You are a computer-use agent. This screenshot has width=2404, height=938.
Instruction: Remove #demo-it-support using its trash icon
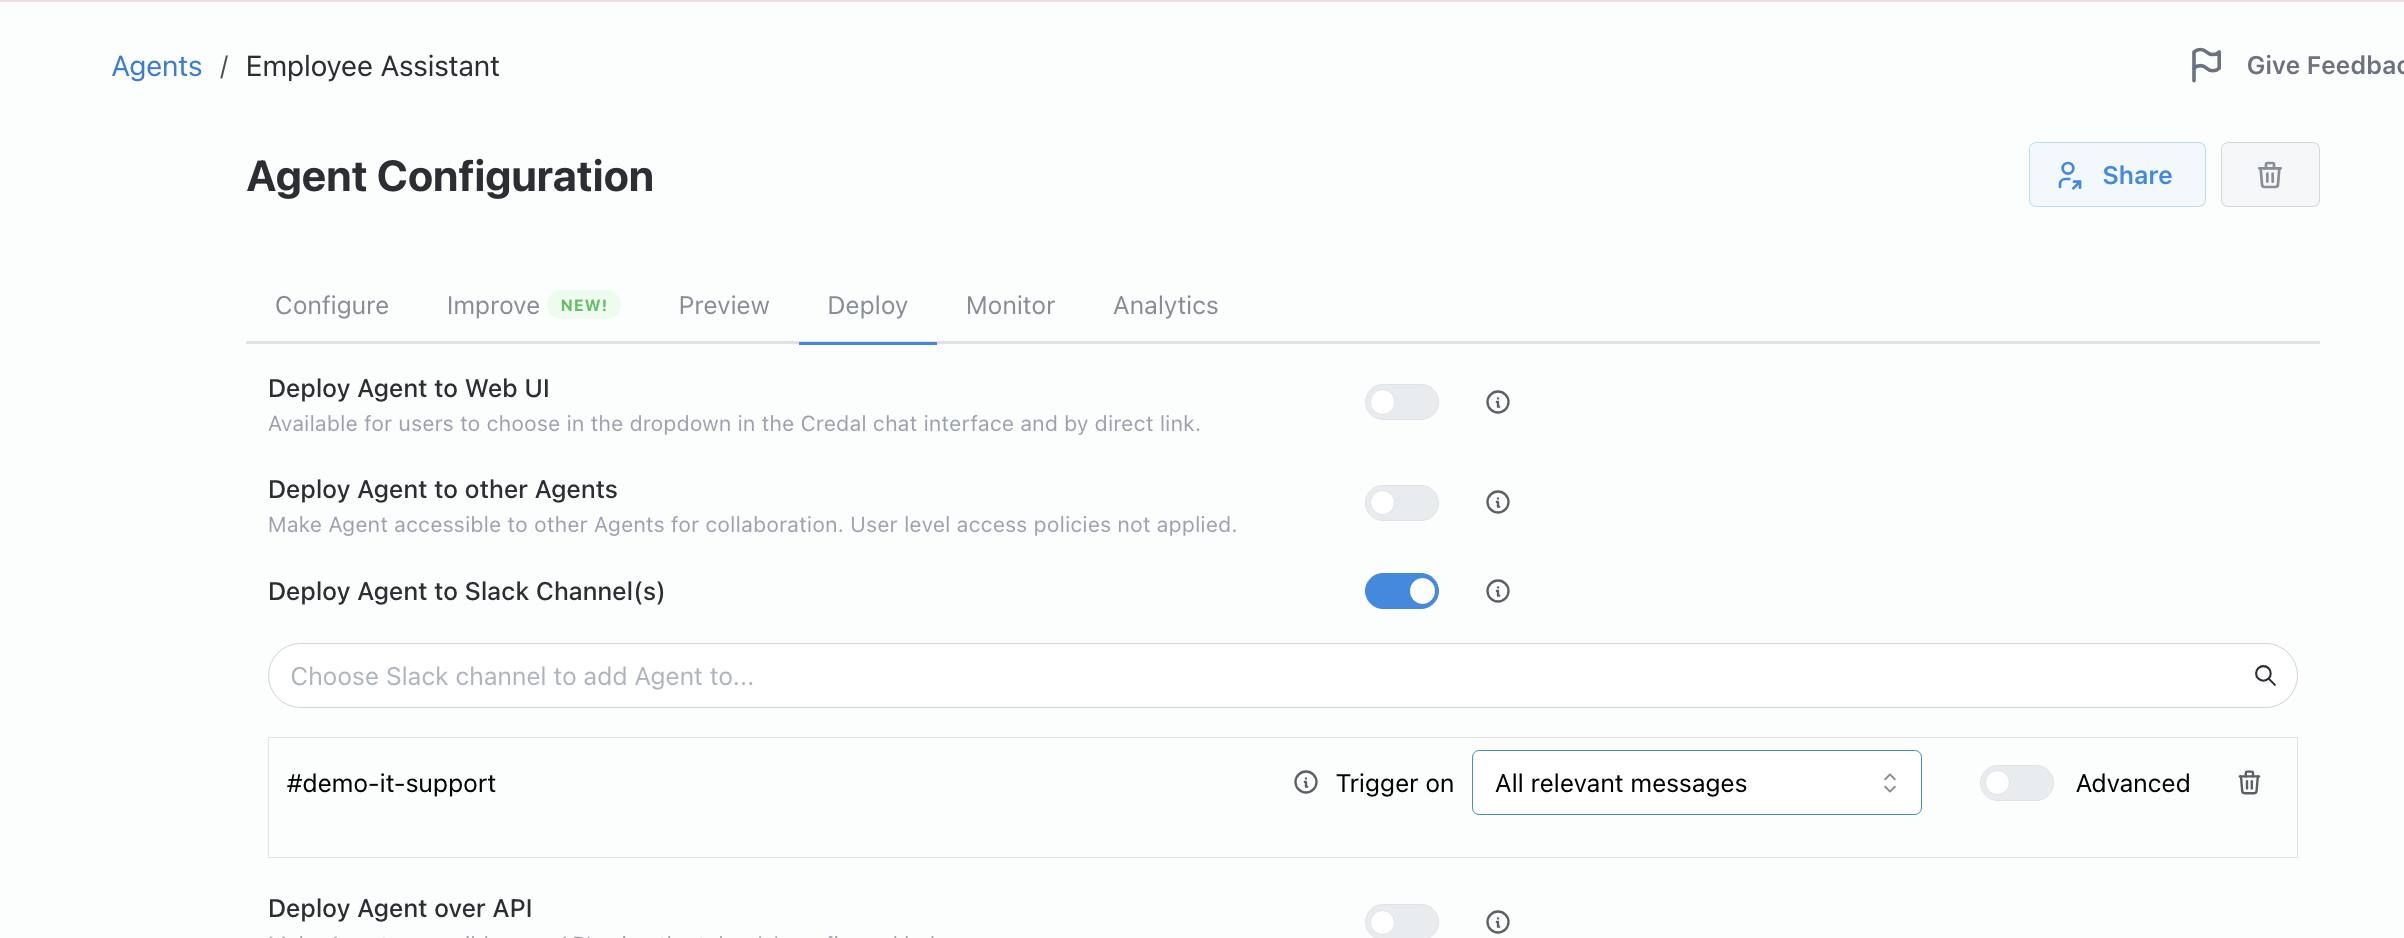[x=2248, y=783]
